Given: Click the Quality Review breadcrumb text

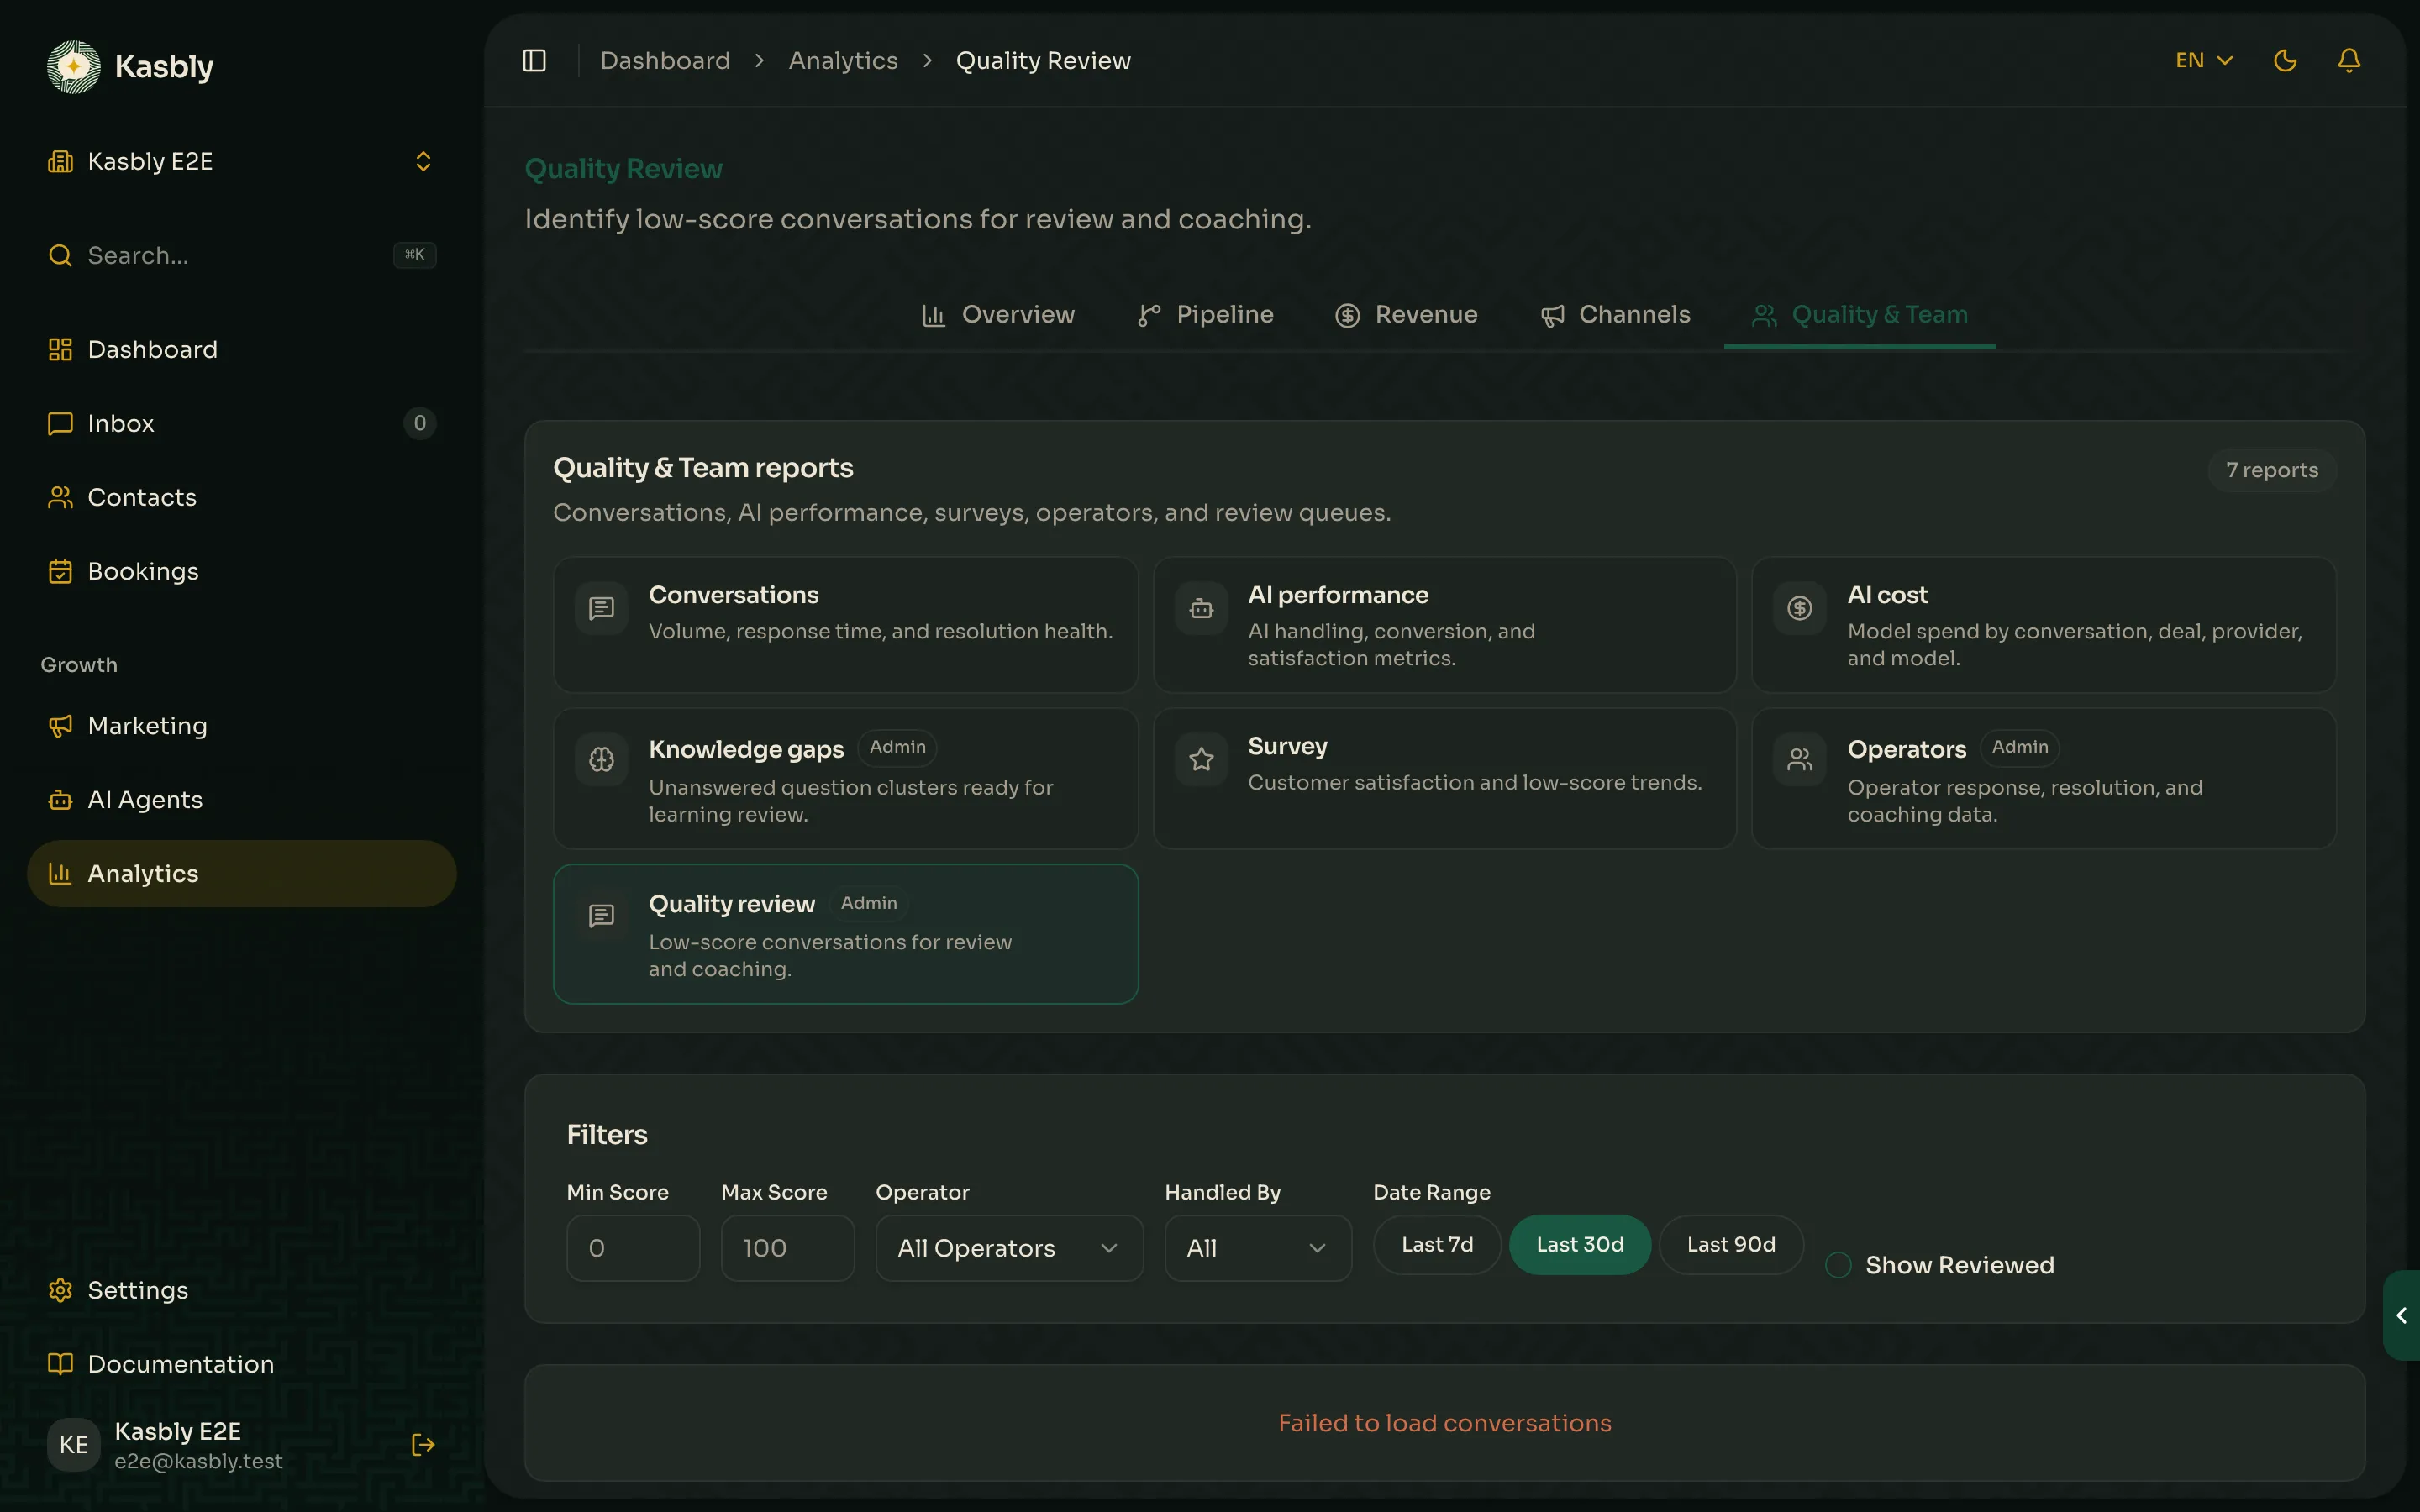Looking at the screenshot, I should [x=1043, y=61].
